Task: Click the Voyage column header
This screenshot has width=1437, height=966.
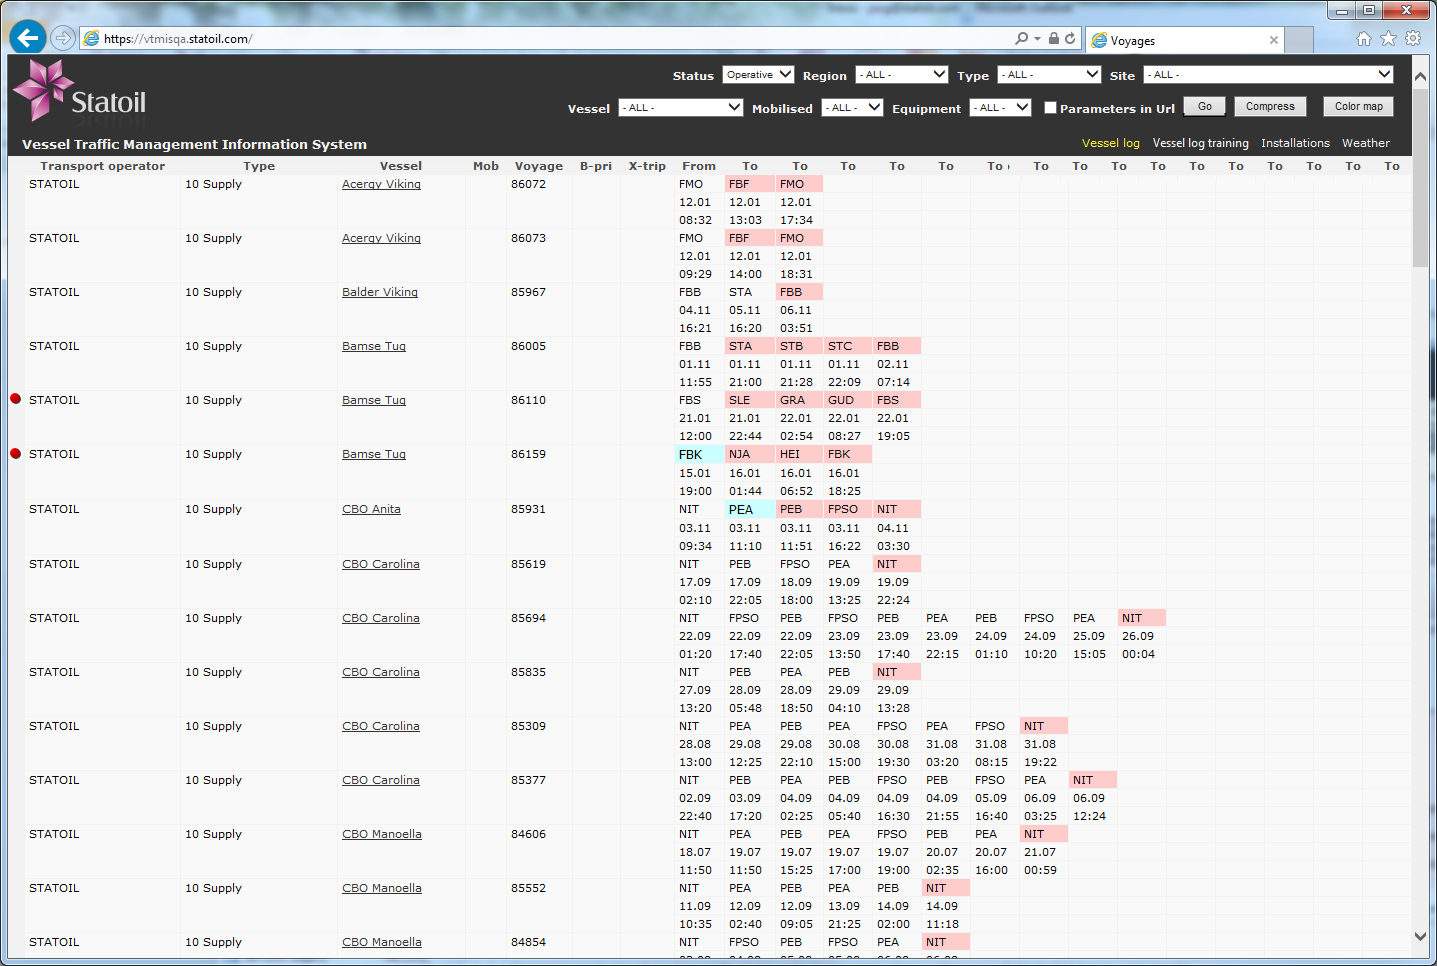Action: (539, 166)
